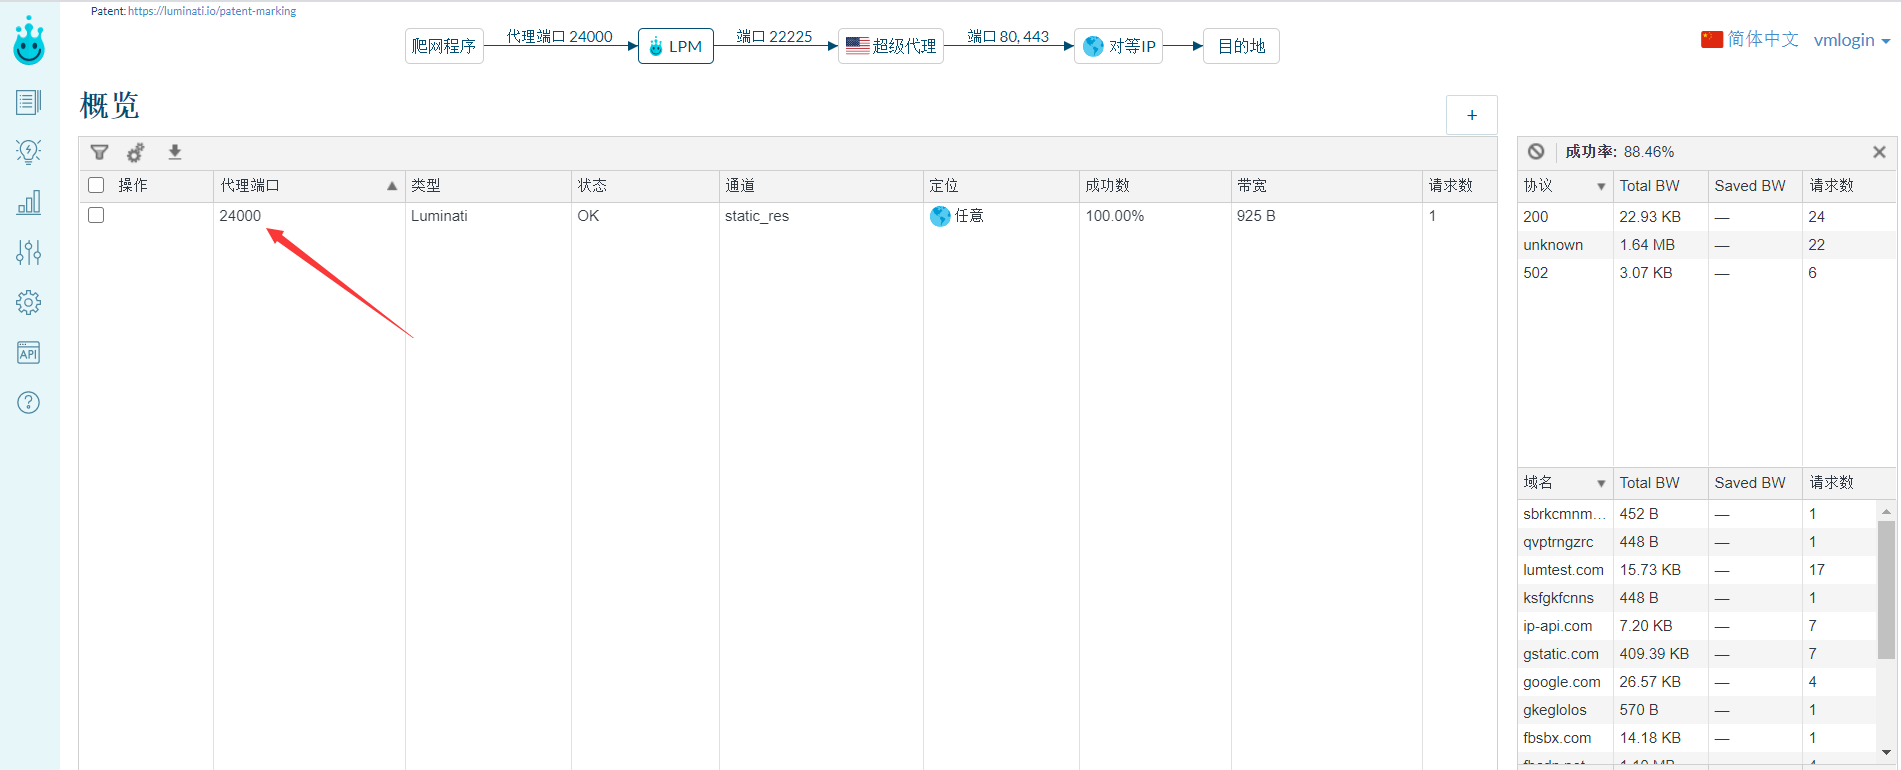The height and width of the screenshot is (770, 1901).
Task: Click the plus button to add proxy port
Action: point(1472,115)
